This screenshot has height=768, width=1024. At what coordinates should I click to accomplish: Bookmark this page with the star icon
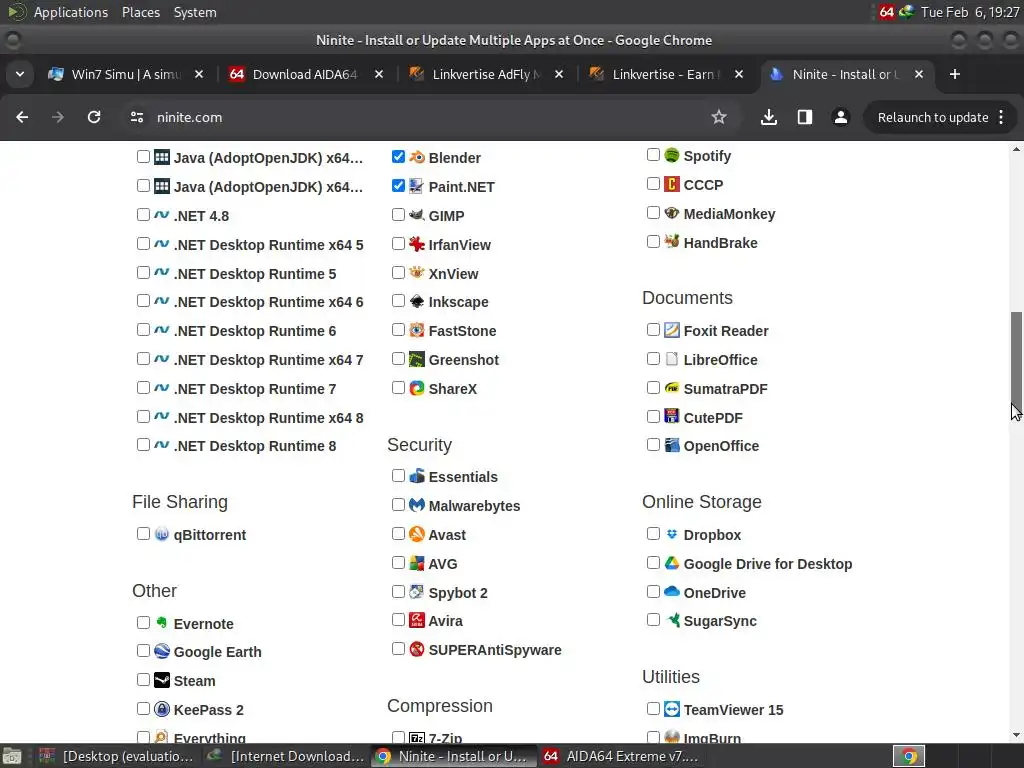719,117
